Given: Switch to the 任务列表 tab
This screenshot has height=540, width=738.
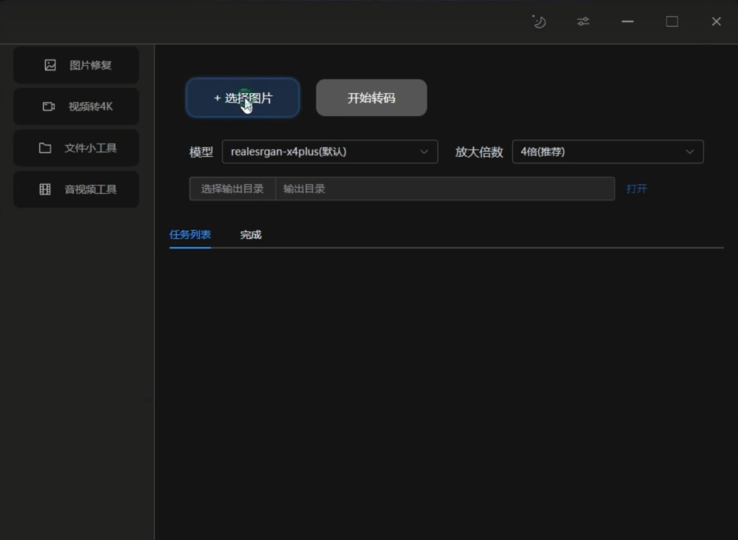Looking at the screenshot, I should (x=190, y=235).
